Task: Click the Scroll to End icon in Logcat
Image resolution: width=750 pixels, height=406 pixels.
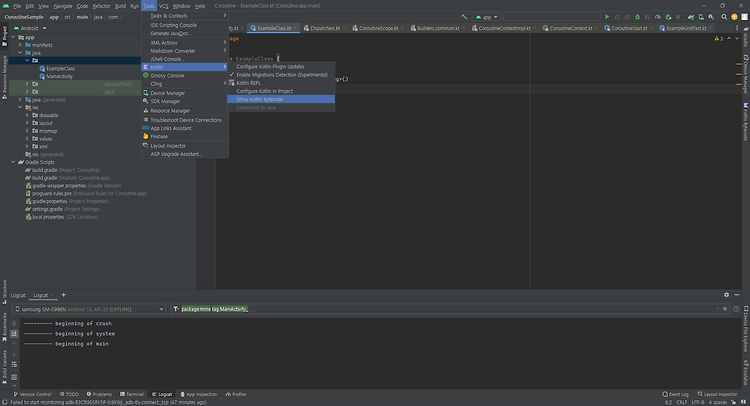Action: [x=14, y=334]
